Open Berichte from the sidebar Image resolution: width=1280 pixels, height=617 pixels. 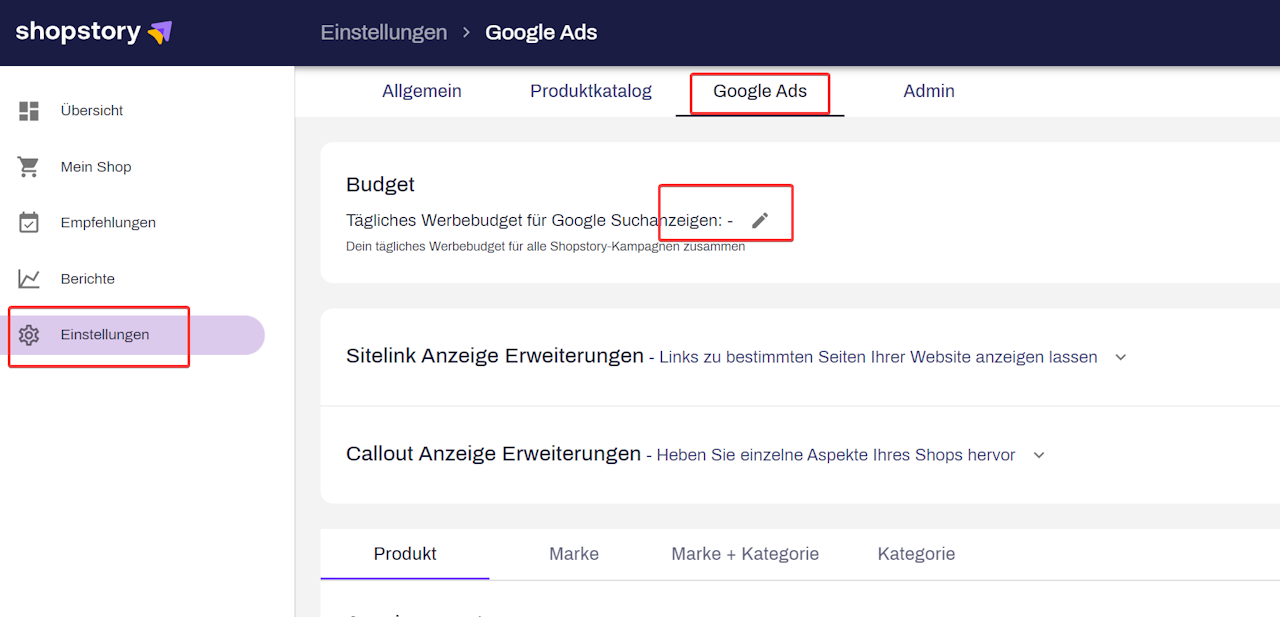88,279
